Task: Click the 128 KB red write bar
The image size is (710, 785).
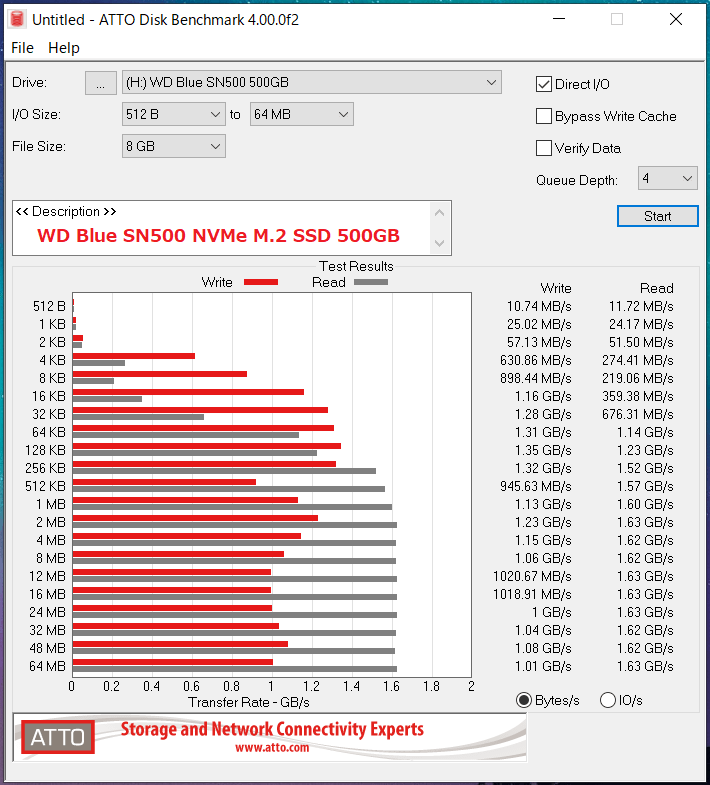Action: coord(207,446)
